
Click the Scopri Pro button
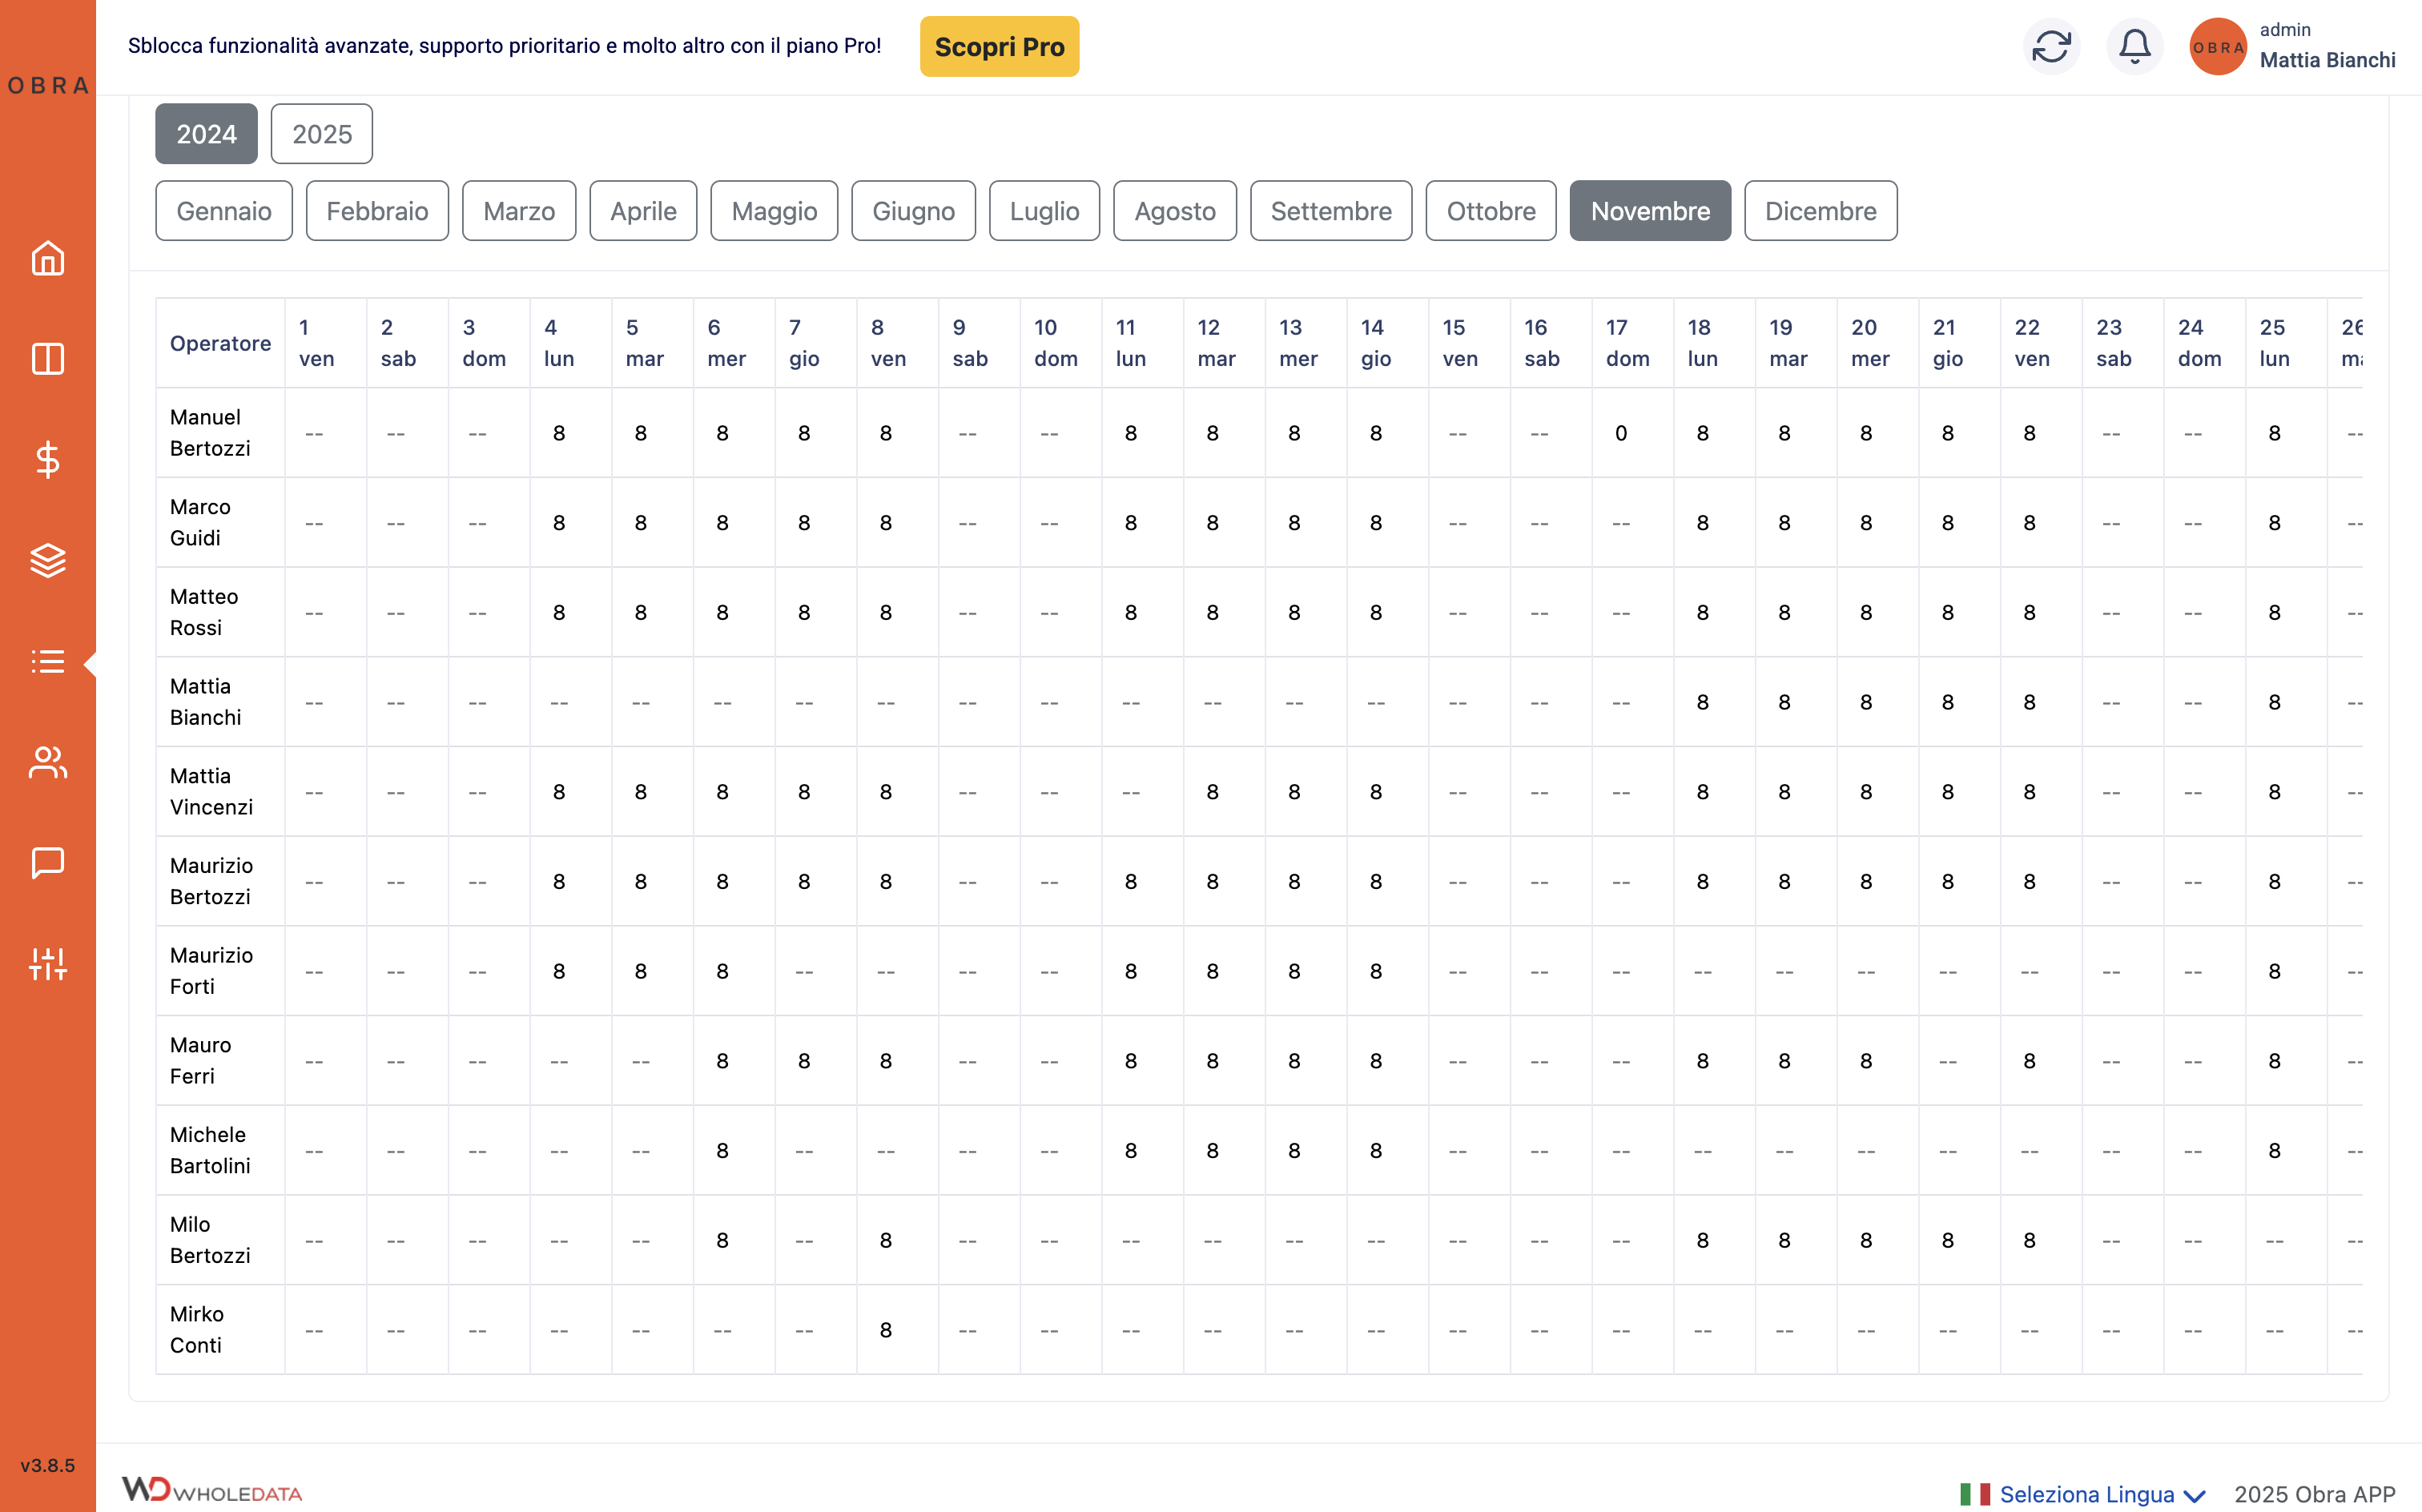(x=998, y=47)
